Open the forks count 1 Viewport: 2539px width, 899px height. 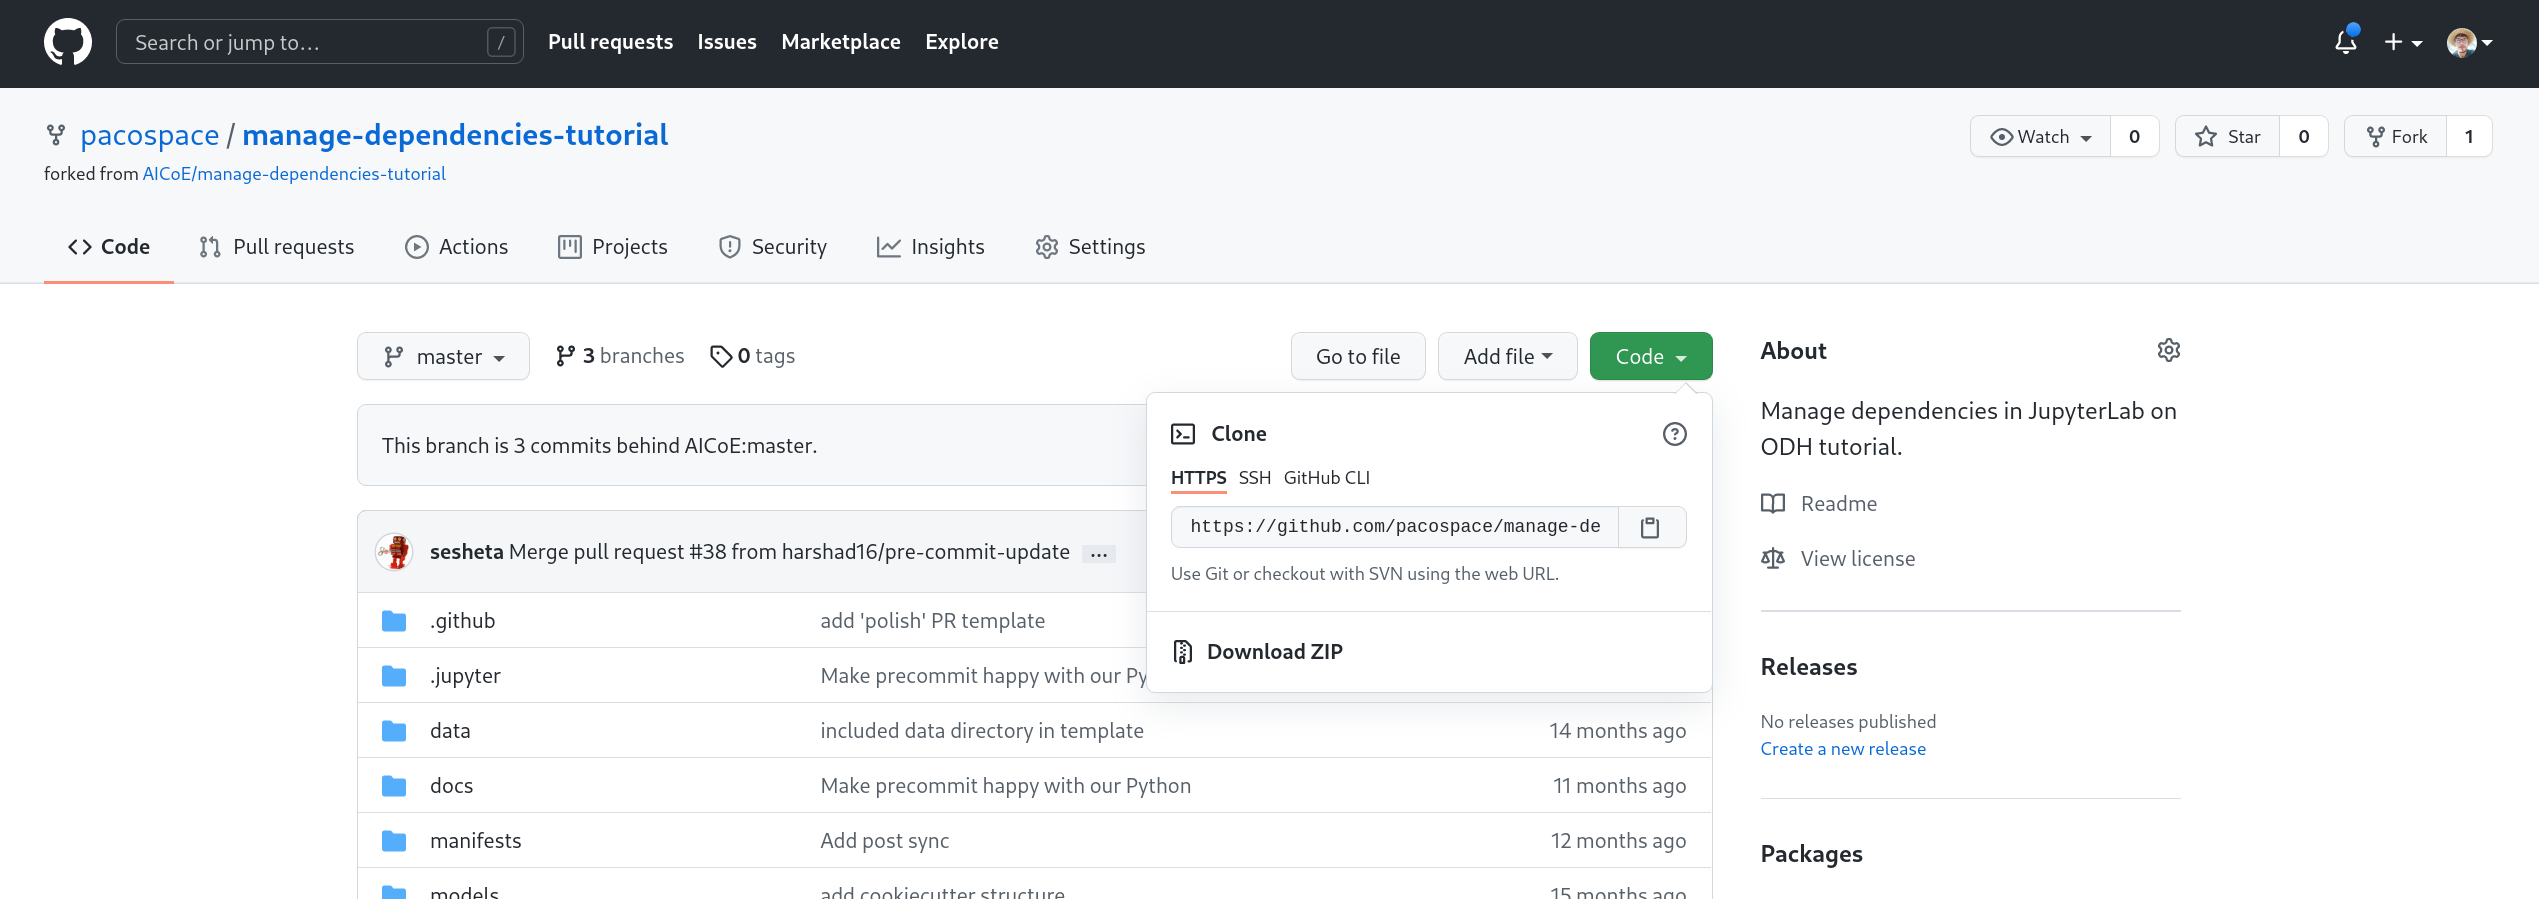[2470, 137]
